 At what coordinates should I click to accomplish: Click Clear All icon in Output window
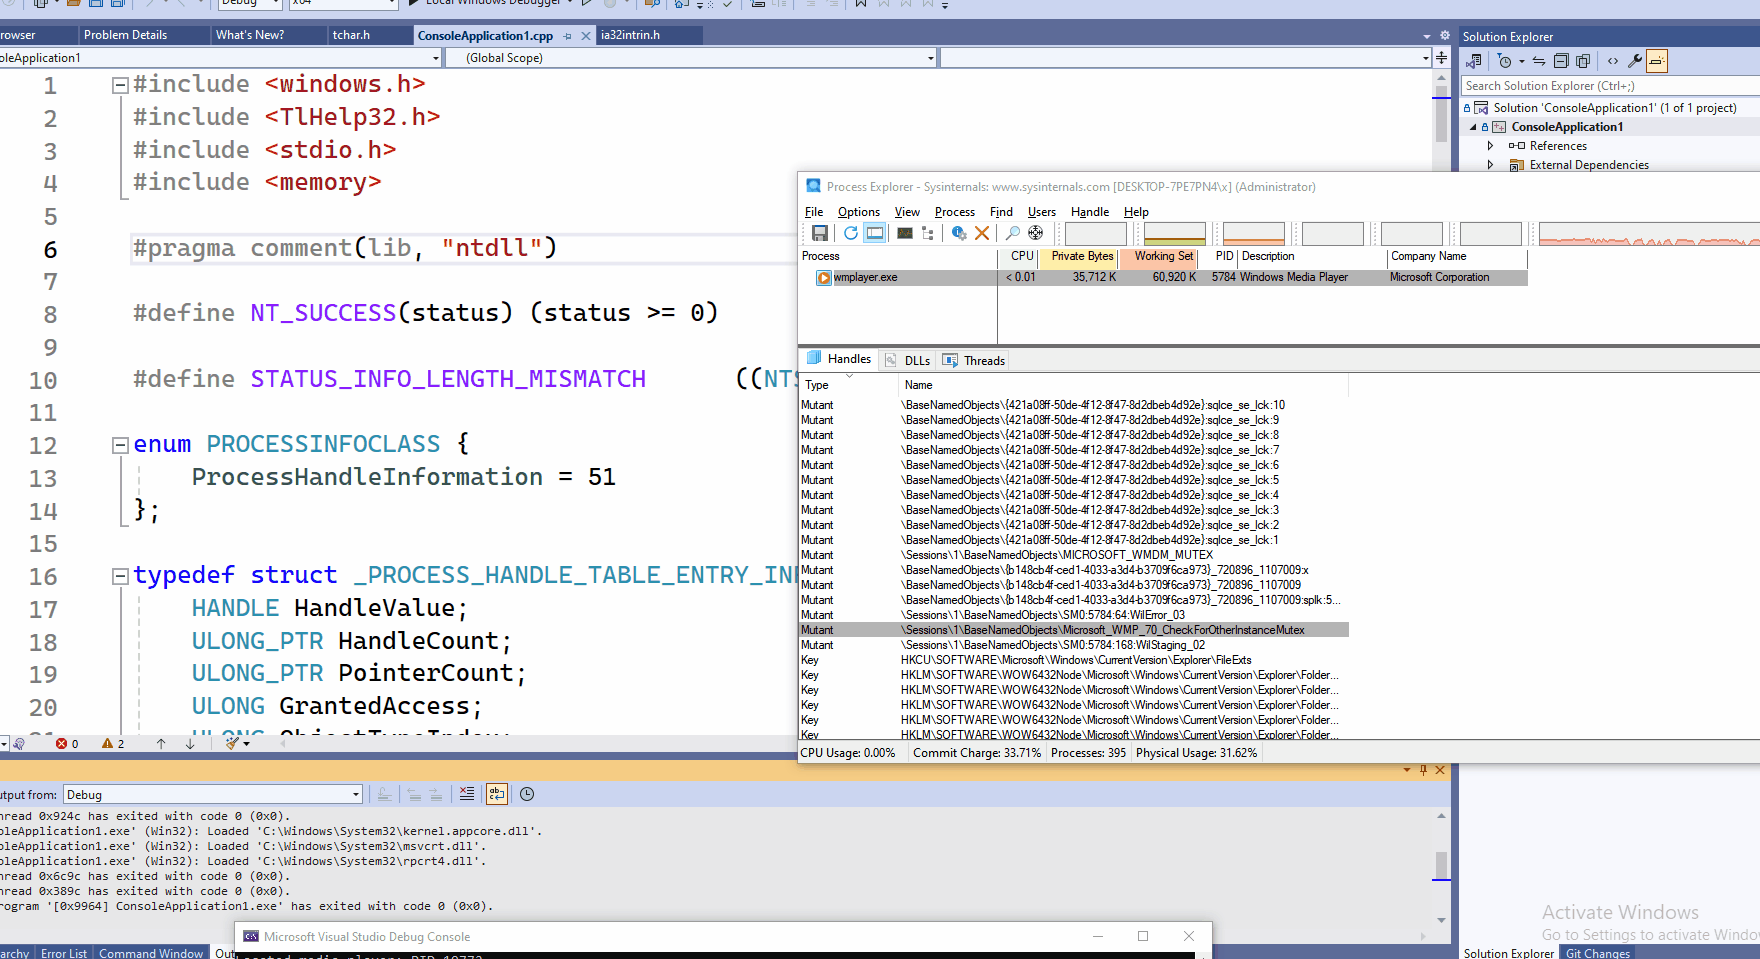point(467,794)
